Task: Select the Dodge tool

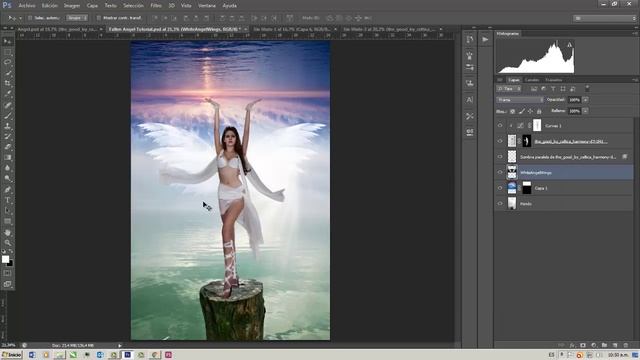Action: pyautogui.click(x=7, y=178)
